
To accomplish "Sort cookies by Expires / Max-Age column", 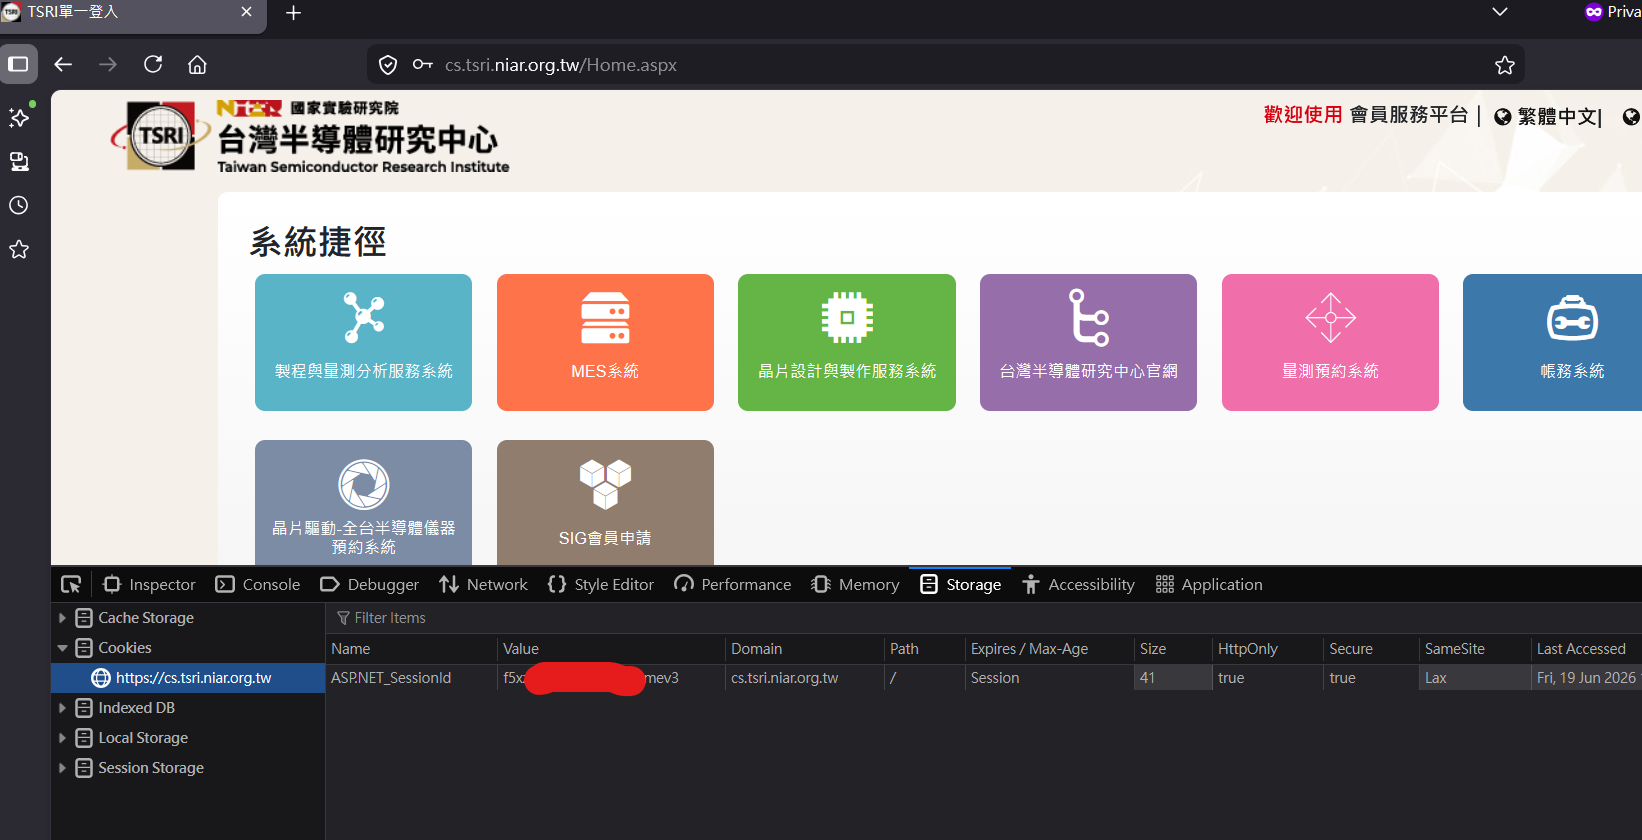I will tap(1049, 649).
